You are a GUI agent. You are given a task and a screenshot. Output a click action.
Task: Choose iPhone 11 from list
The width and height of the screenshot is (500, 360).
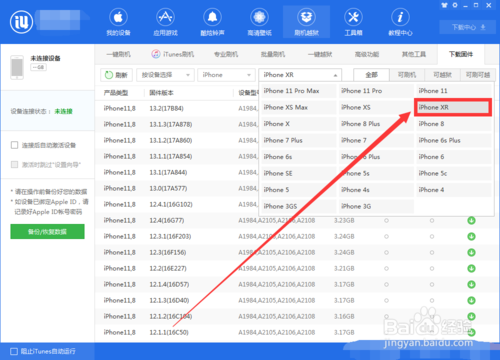click(454, 91)
